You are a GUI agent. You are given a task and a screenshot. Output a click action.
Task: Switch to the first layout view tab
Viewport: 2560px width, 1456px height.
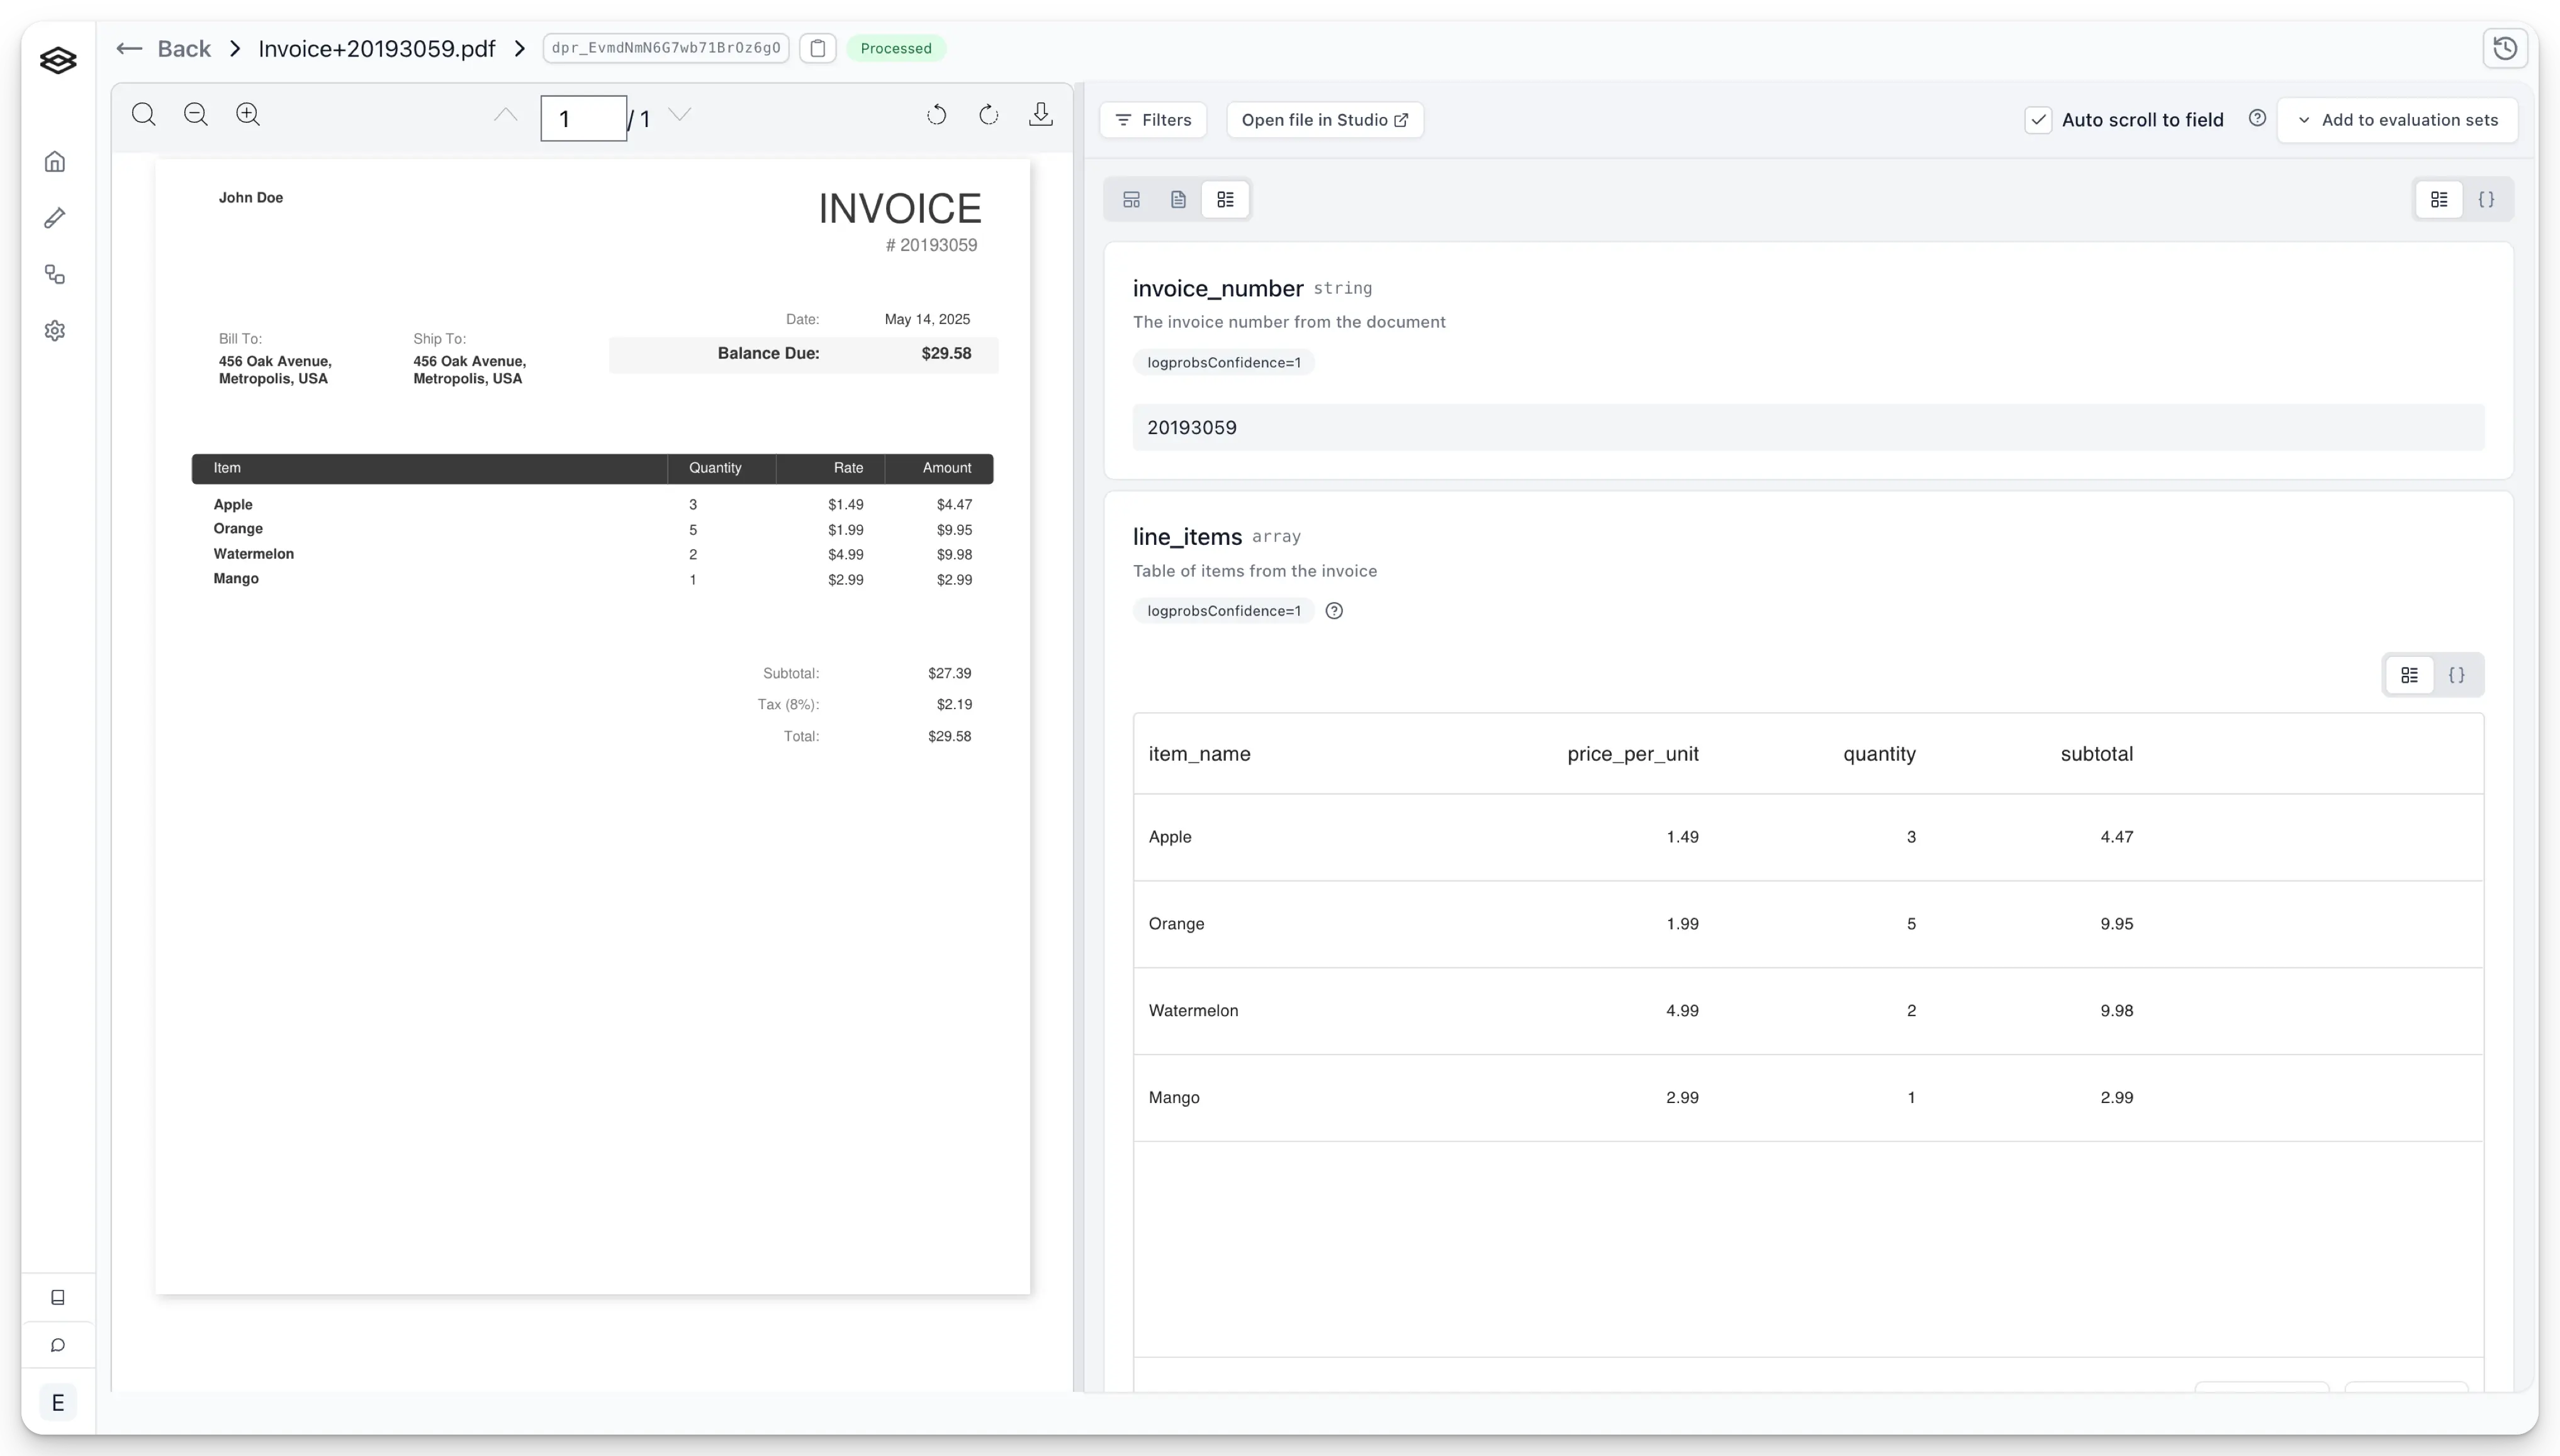(1131, 199)
